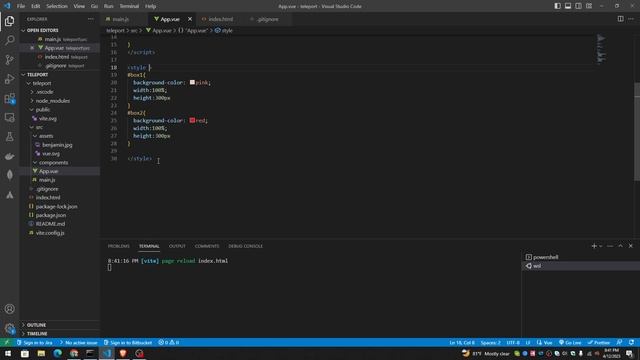Image resolution: width=640 pixels, height=360 pixels.
Task: Open the Windows Start menu
Action: pyautogui.click(x=8, y=353)
